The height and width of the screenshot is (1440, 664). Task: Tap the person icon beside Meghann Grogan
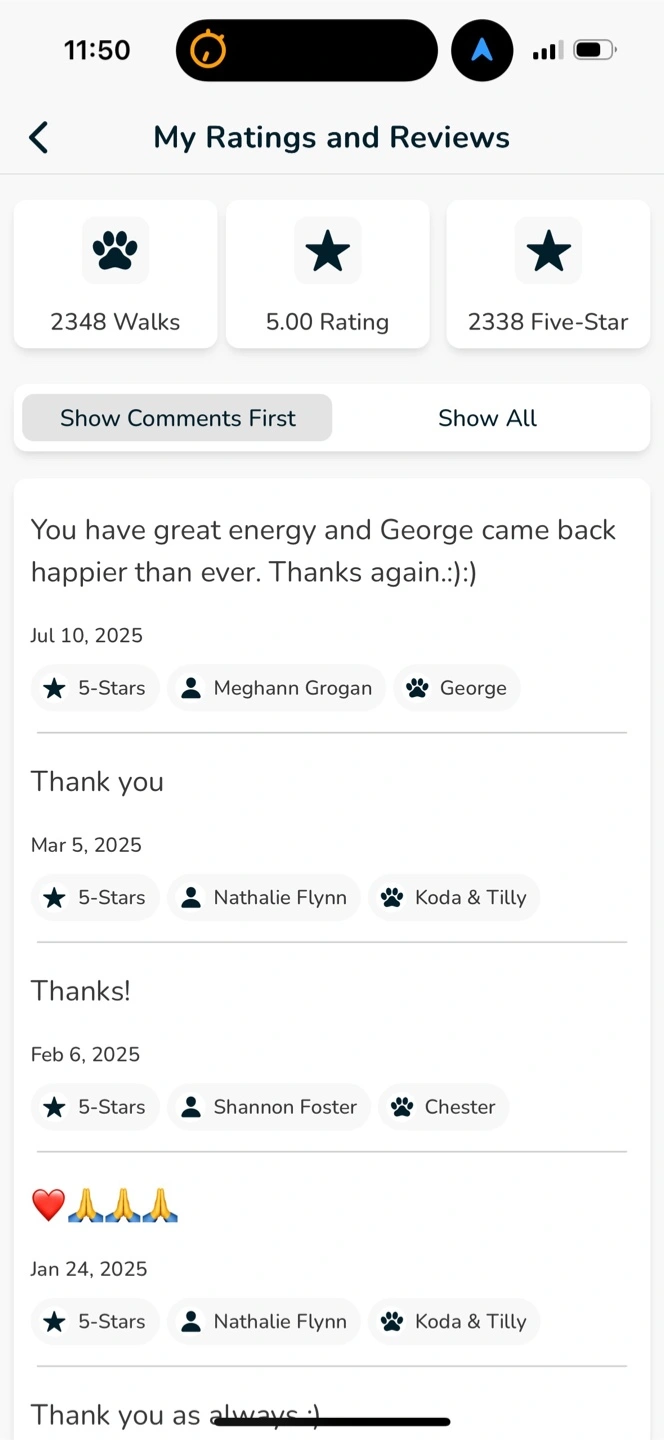coord(190,688)
